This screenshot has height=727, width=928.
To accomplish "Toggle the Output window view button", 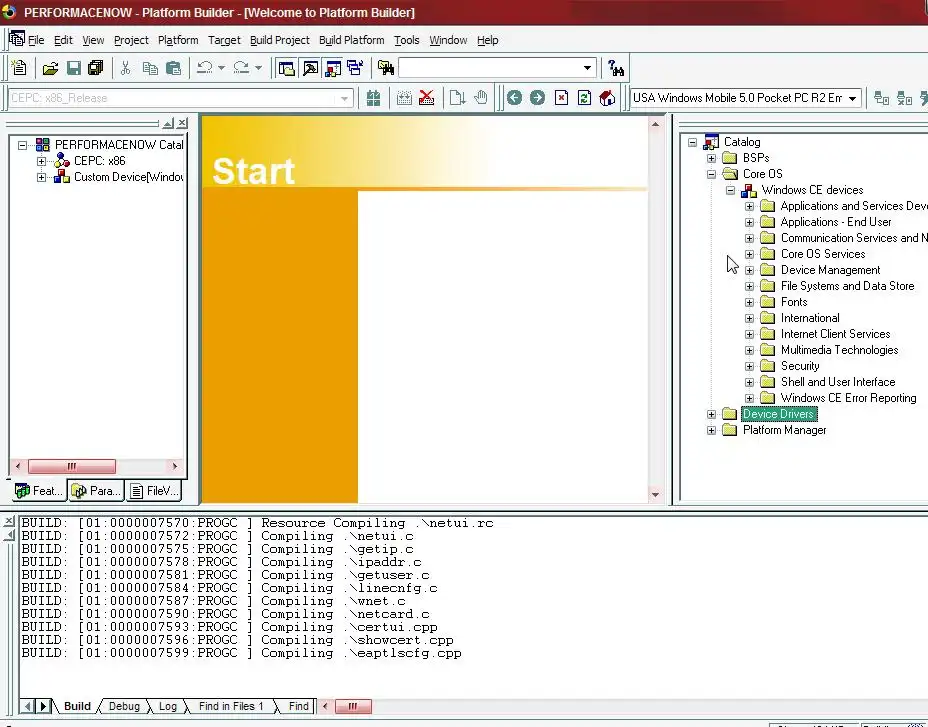I will [310, 68].
